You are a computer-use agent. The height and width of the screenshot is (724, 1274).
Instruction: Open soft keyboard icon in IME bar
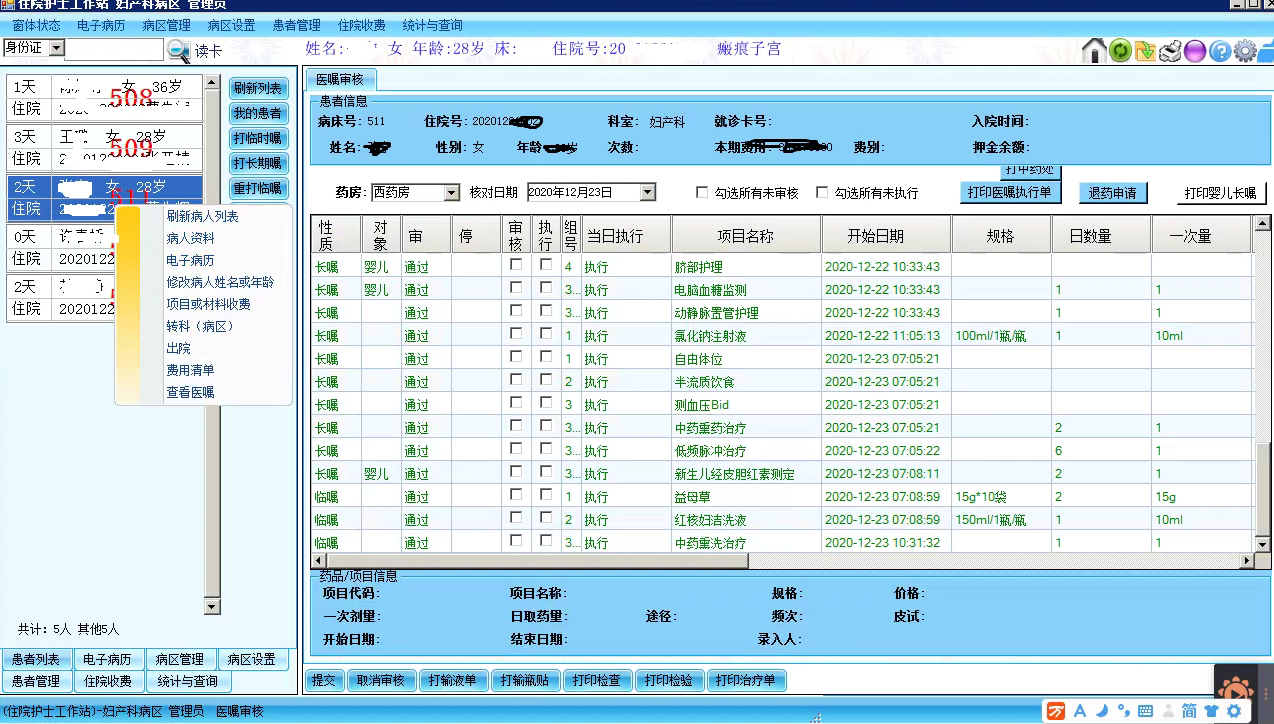(x=1146, y=711)
